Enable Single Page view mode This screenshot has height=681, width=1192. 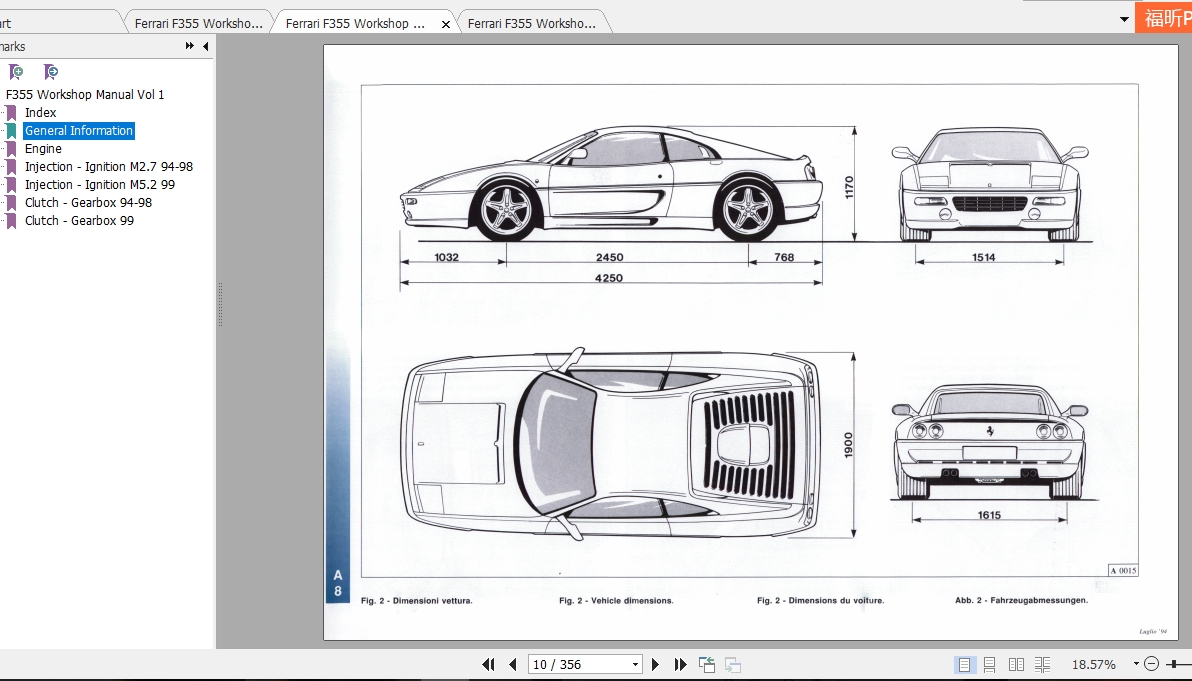[x=965, y=663]
